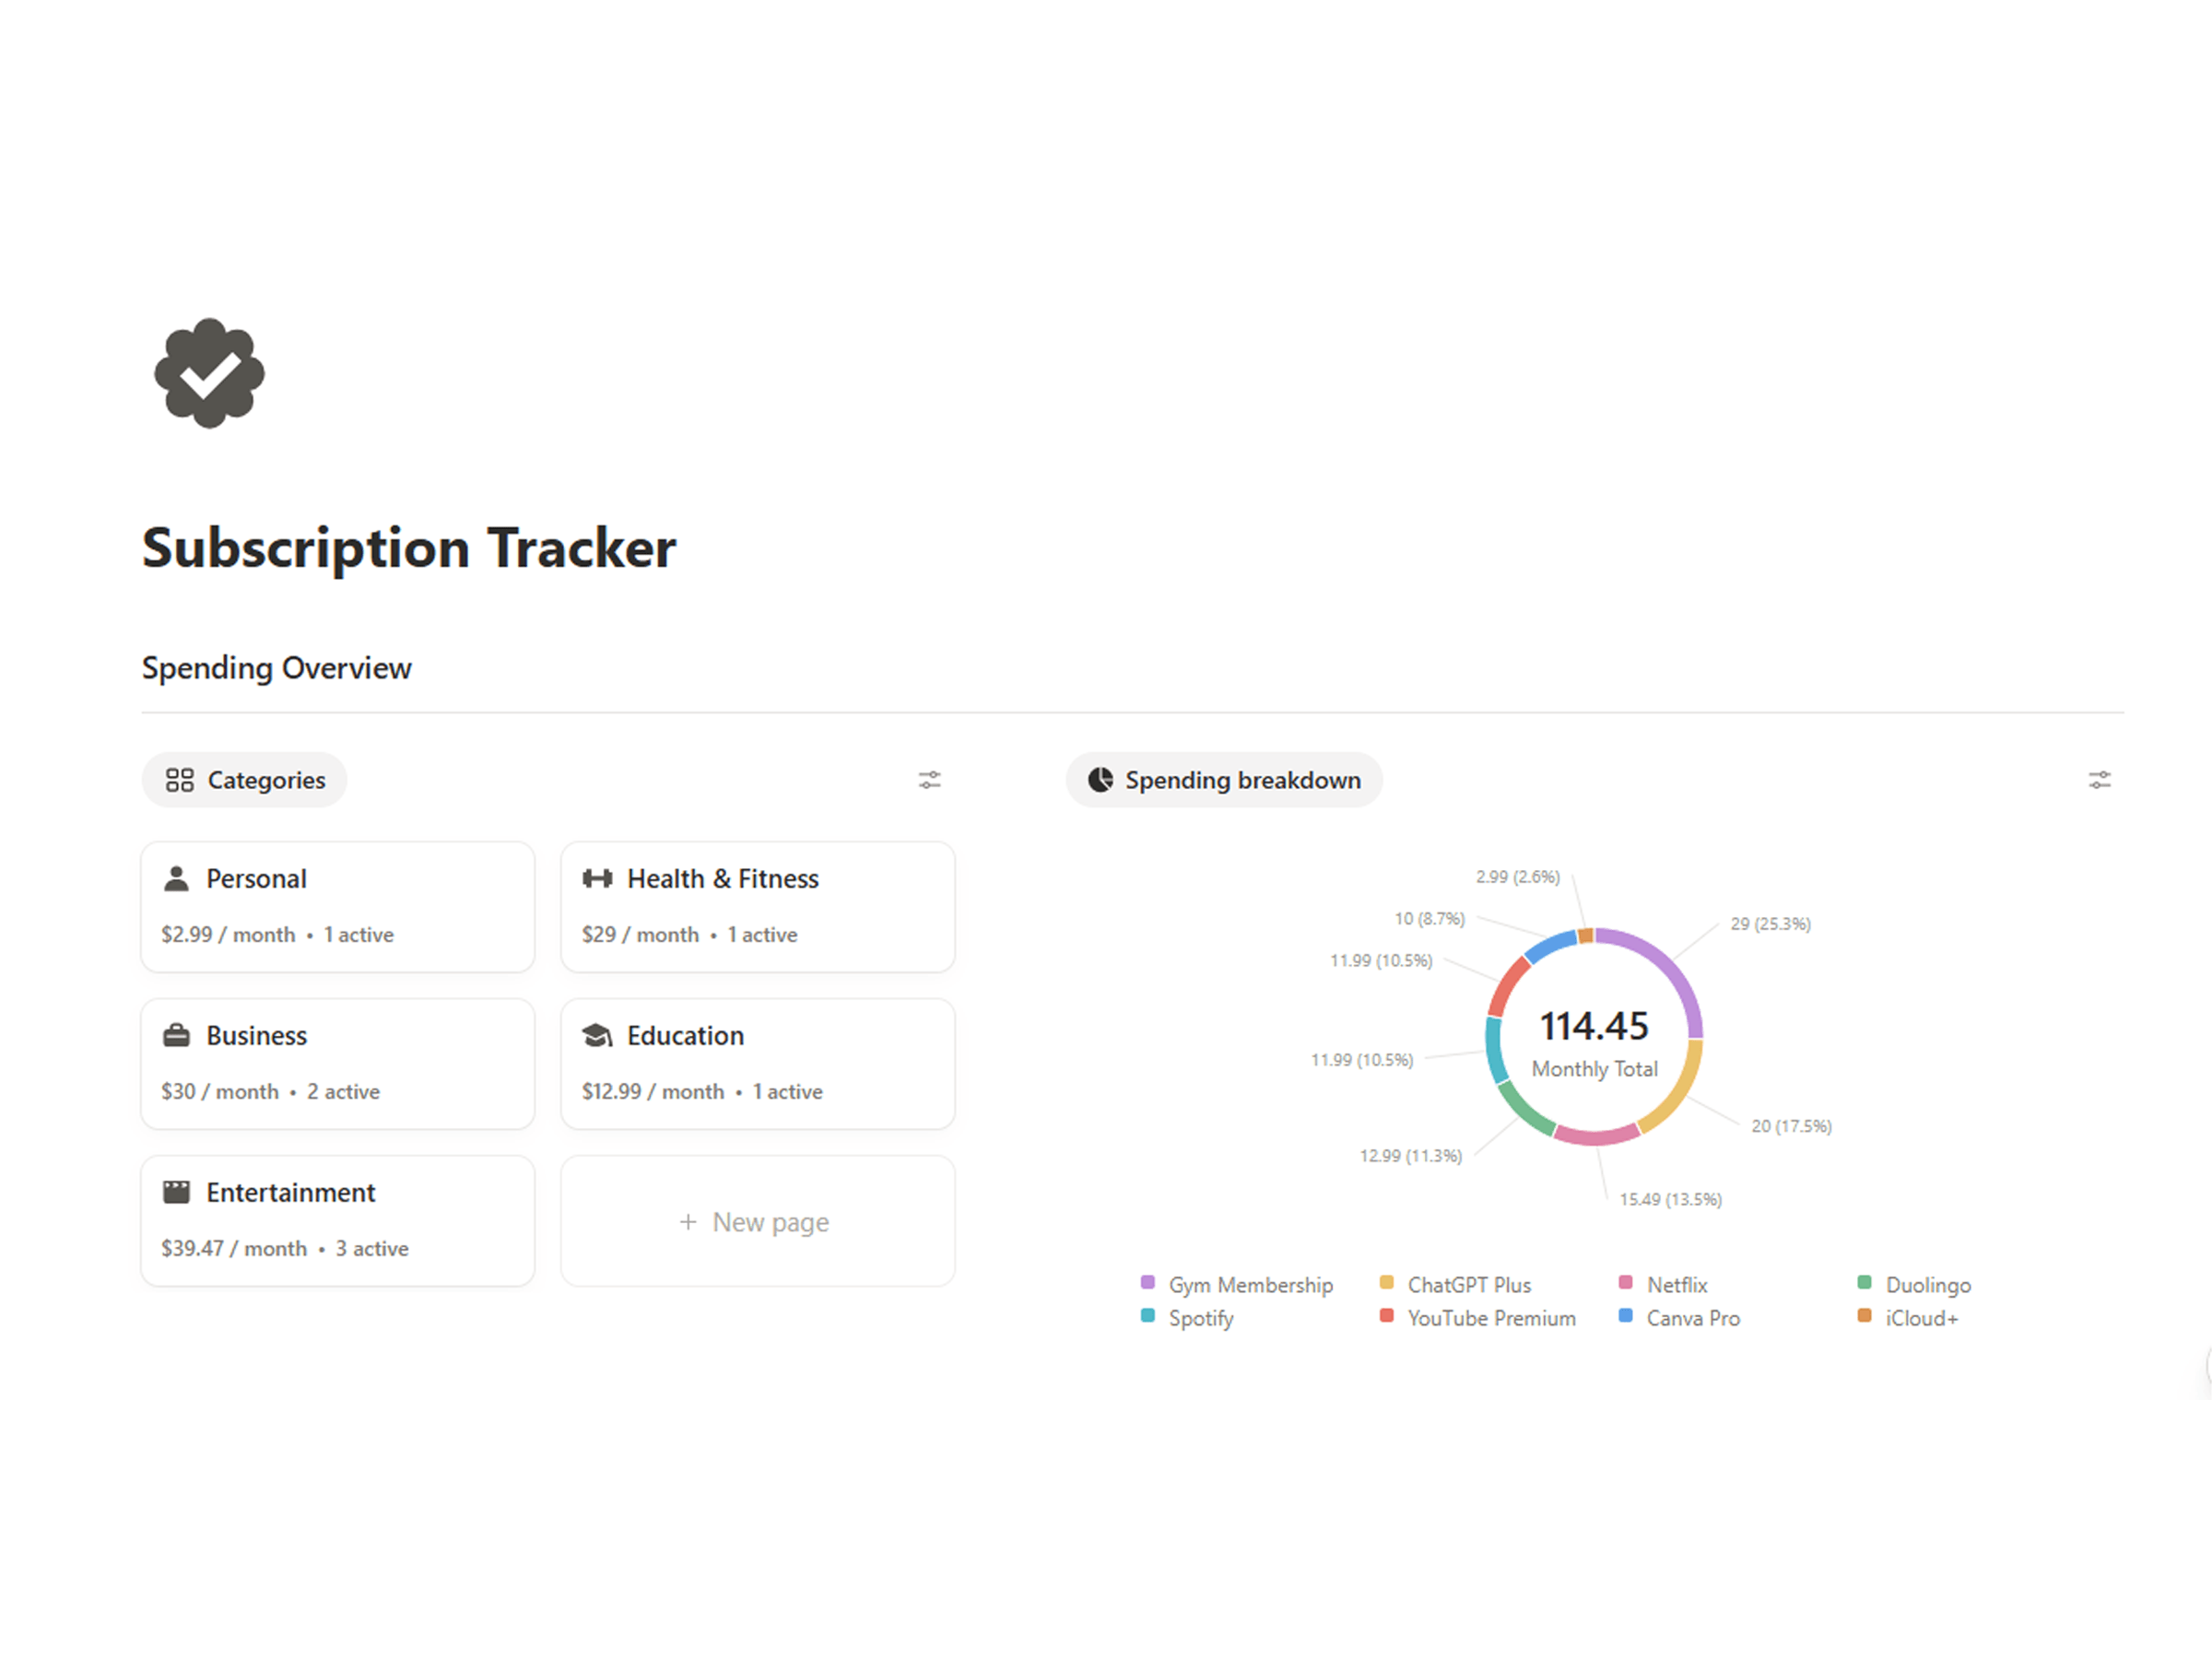Click the YouTube Premium red legend swatch
Viewport: 2212px width, 1659px height.
point(1387,1316)
